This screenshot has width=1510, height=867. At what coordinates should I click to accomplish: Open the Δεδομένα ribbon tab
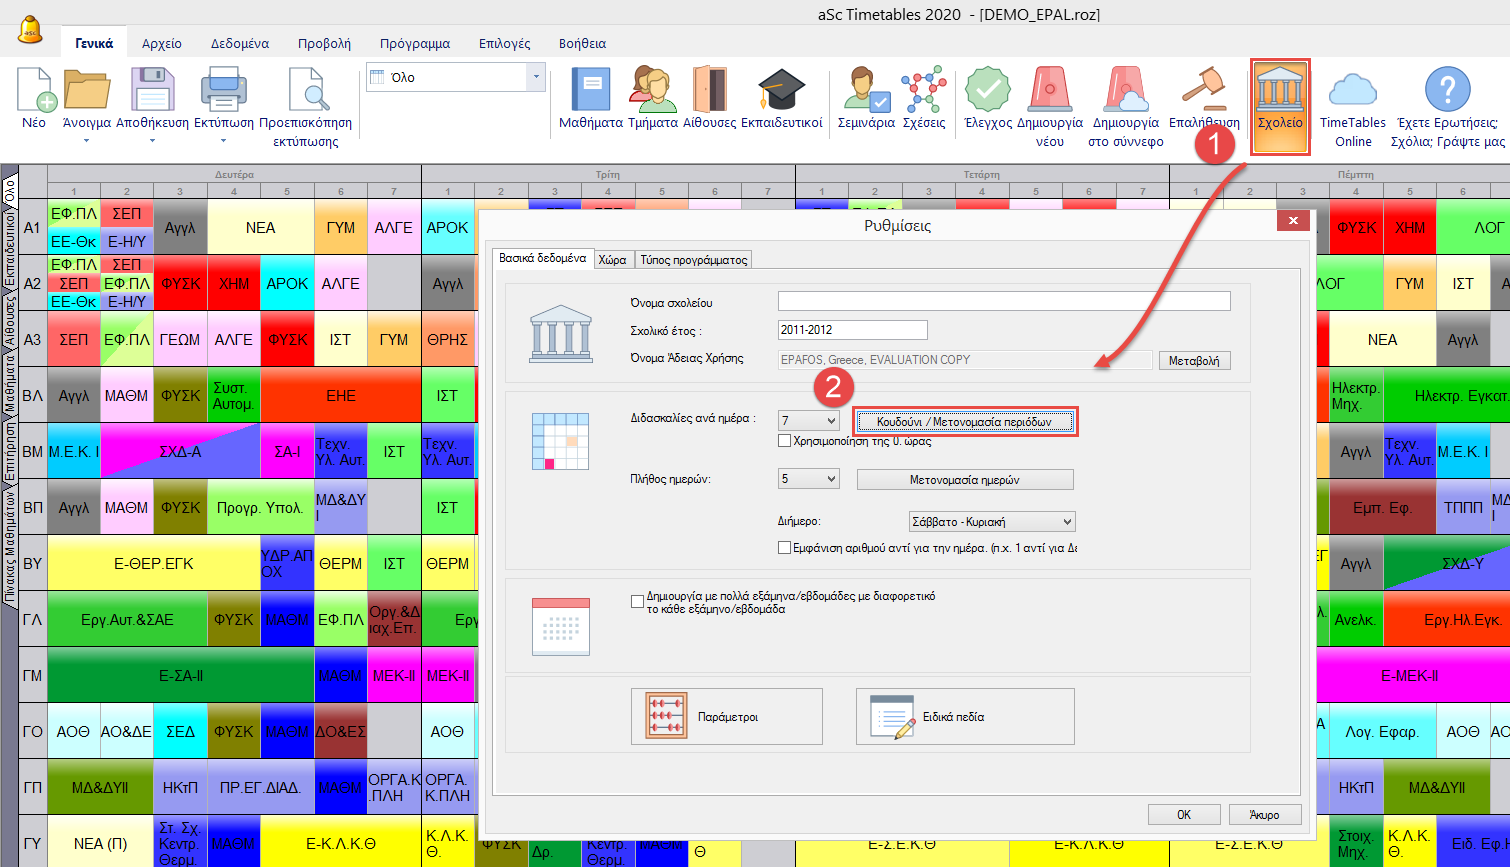click(239, 44)
